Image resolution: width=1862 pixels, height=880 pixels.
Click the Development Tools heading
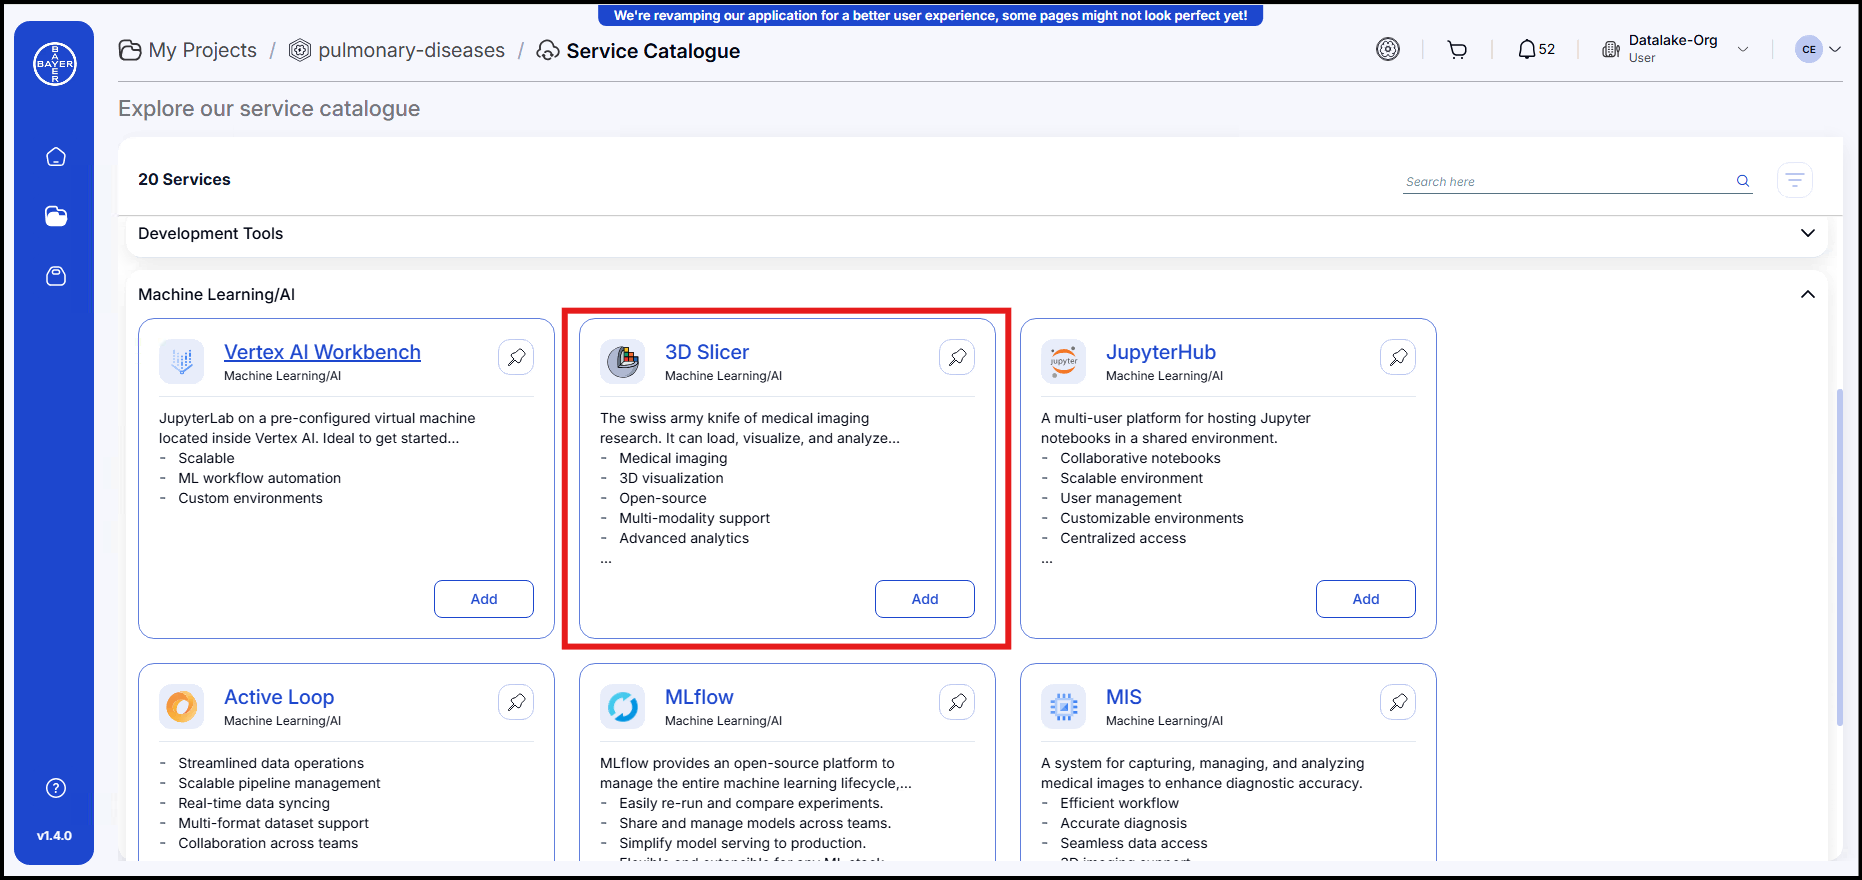point(210,233)
